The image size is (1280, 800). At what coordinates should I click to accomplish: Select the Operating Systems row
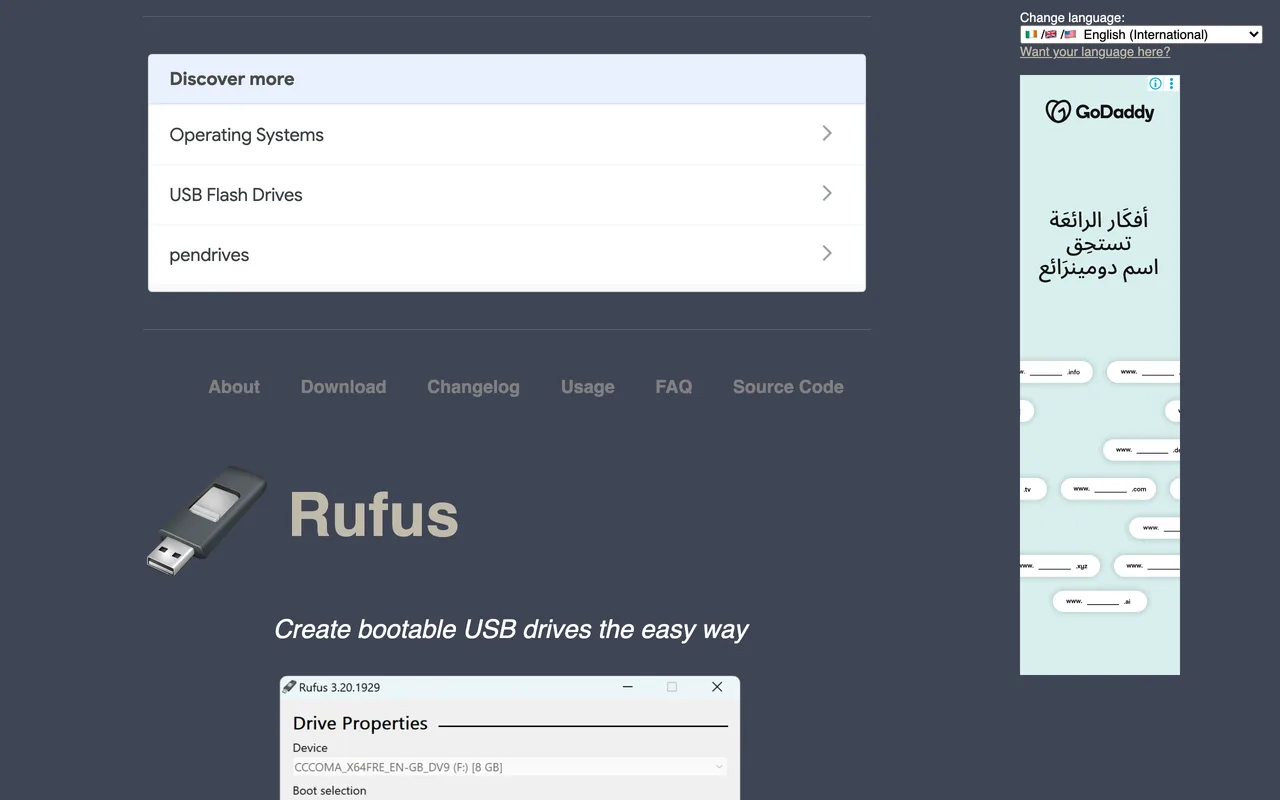click(x=507, y=135)
